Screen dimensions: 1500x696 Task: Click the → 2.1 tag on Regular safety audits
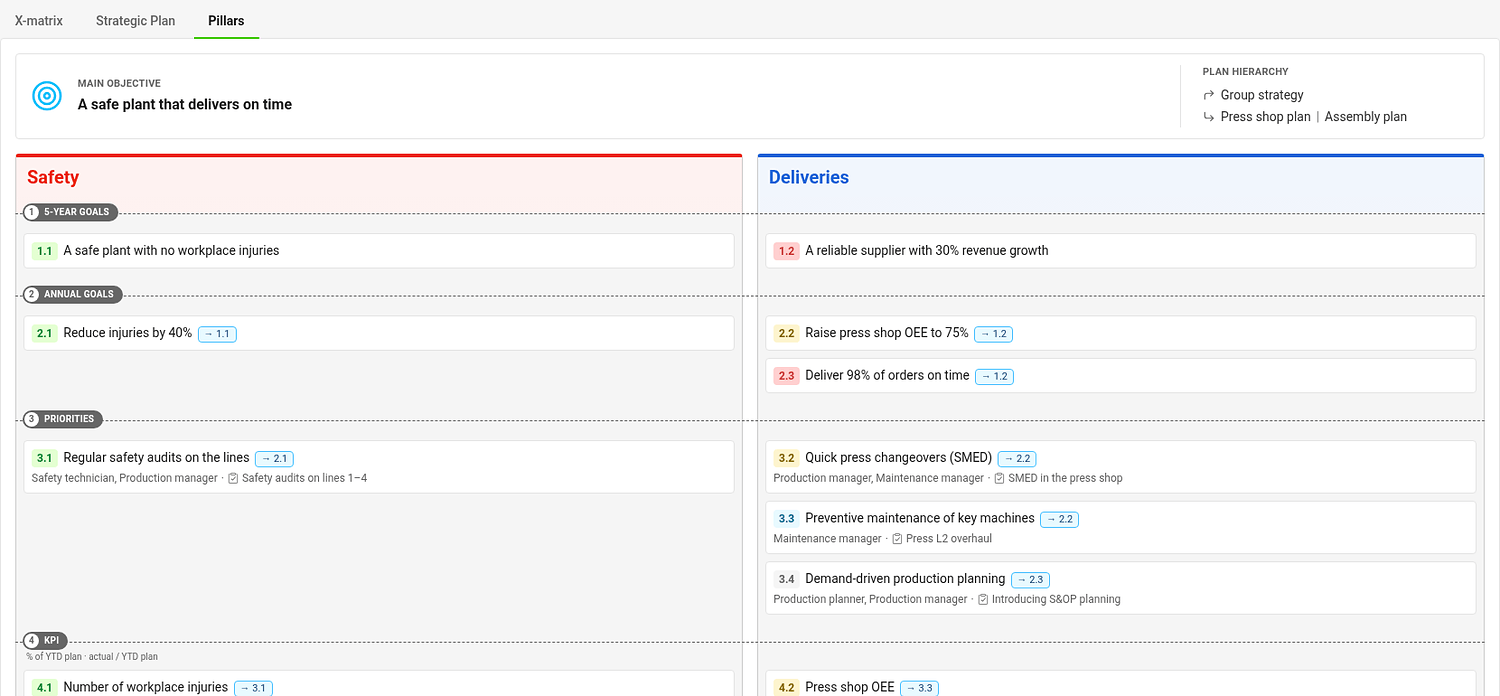pyautogui.click(x=274, y=459)
